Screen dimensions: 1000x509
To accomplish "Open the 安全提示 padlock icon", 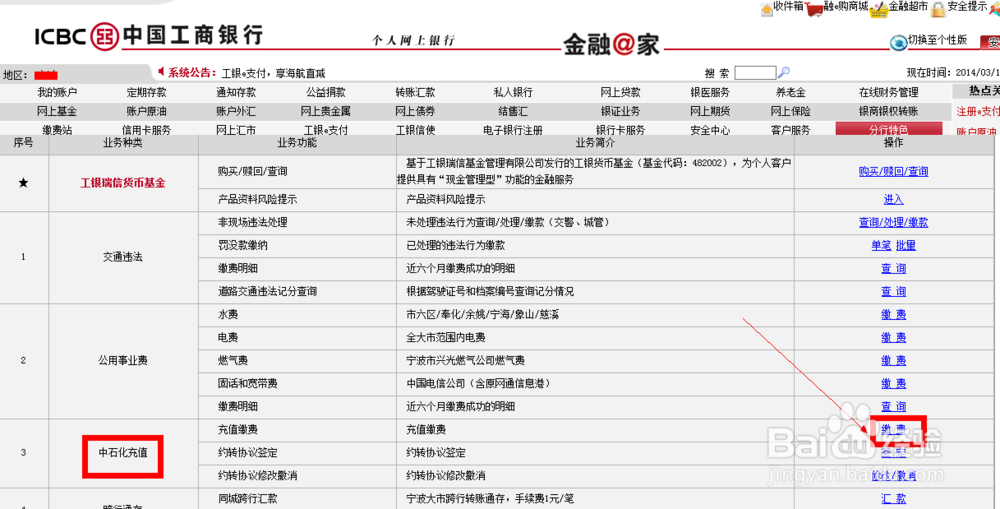I will (x=938, y=8).
